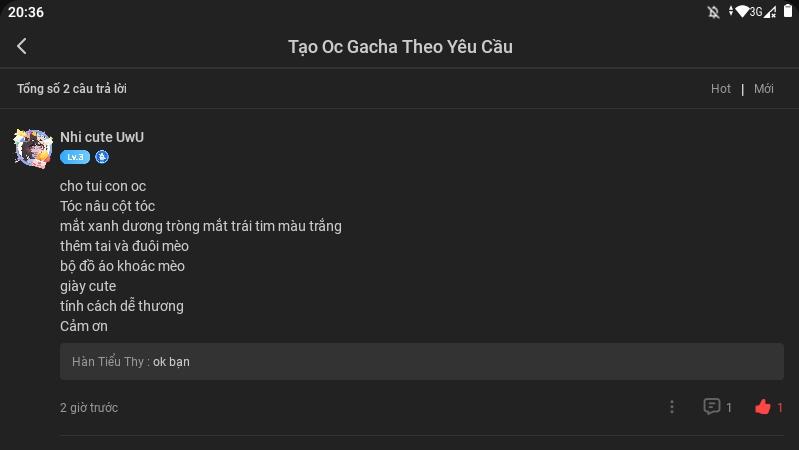
Task: Tap the red like count number
Action: pos(780,407)
